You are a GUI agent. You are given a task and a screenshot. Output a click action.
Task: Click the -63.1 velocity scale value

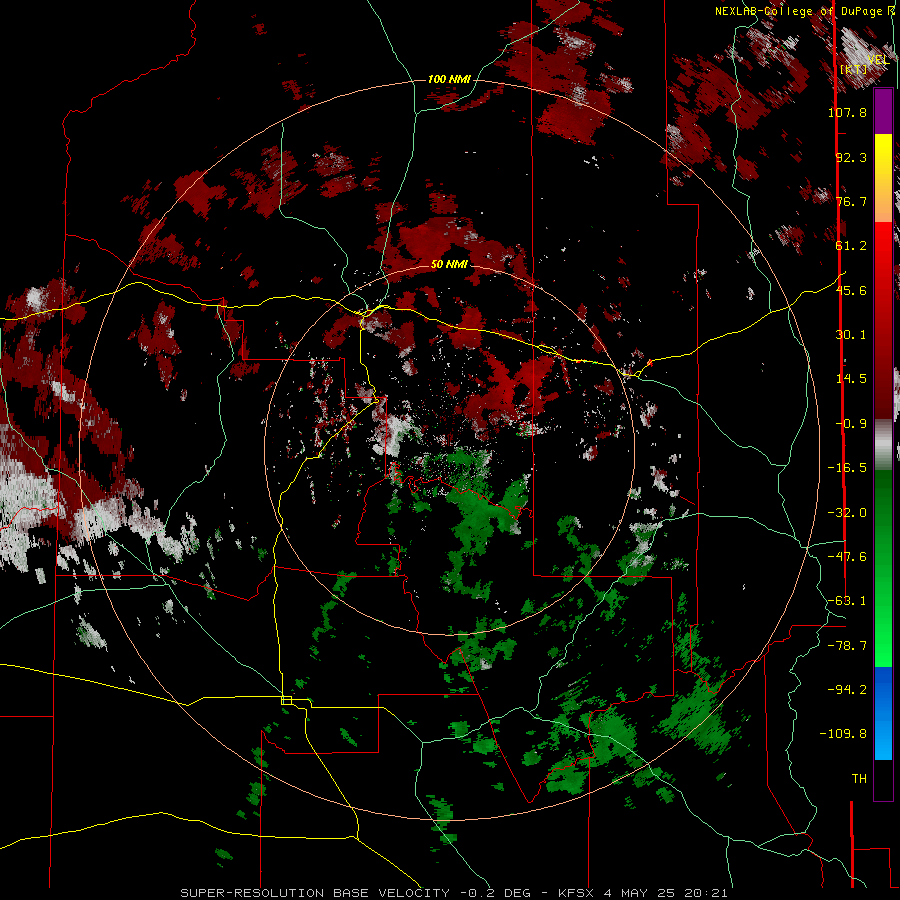847,601
